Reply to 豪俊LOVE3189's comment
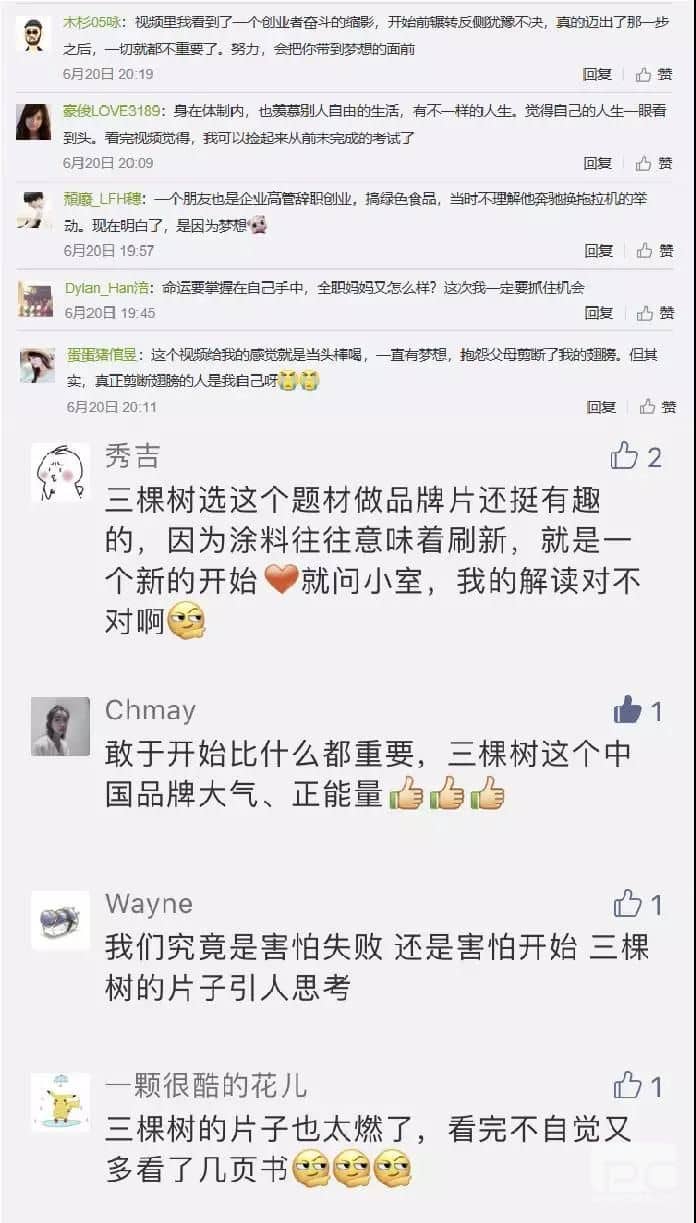 [x=598, y=164]
